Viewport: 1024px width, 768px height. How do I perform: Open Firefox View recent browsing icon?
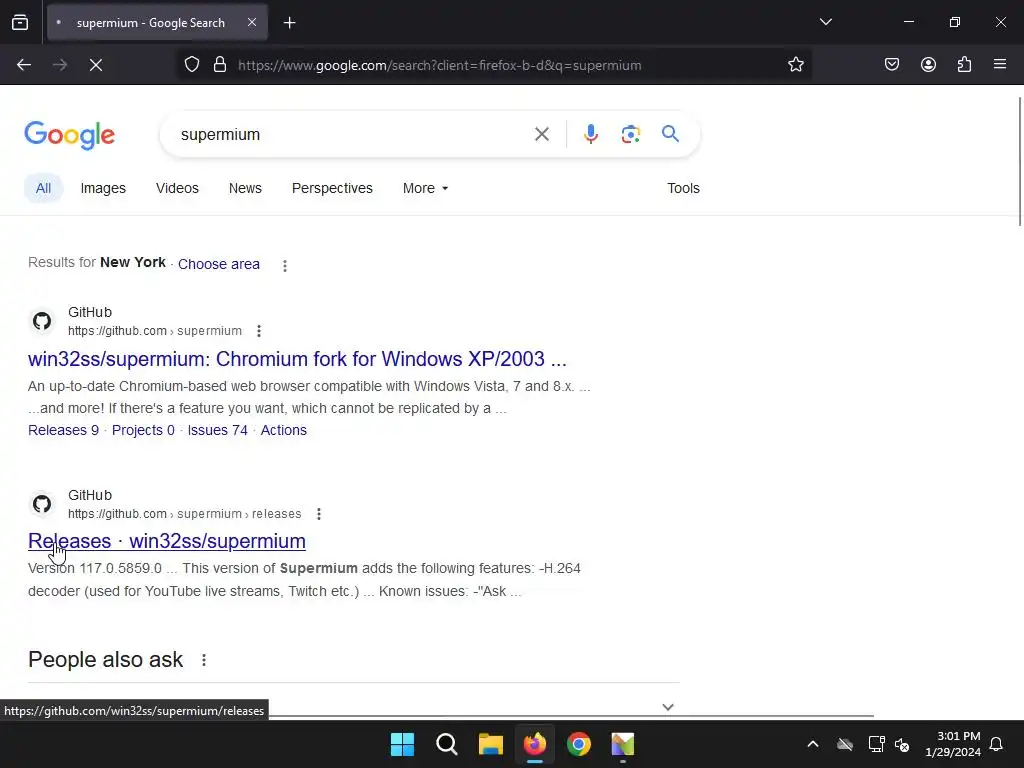(x=20, y=22)
